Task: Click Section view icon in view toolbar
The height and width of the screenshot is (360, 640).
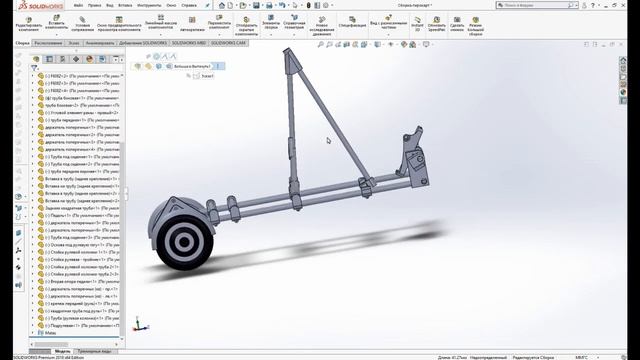Action: (347, 44)
